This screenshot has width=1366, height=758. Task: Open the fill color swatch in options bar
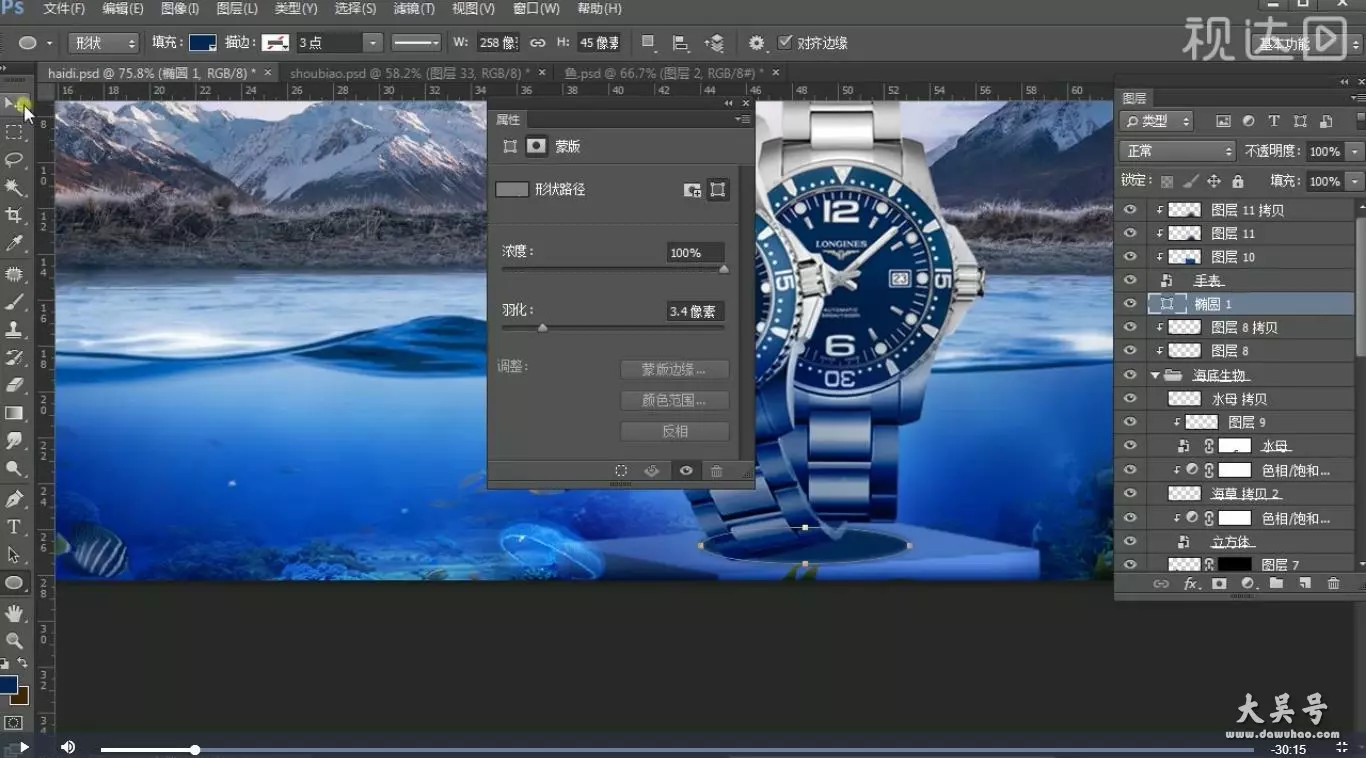203,43
